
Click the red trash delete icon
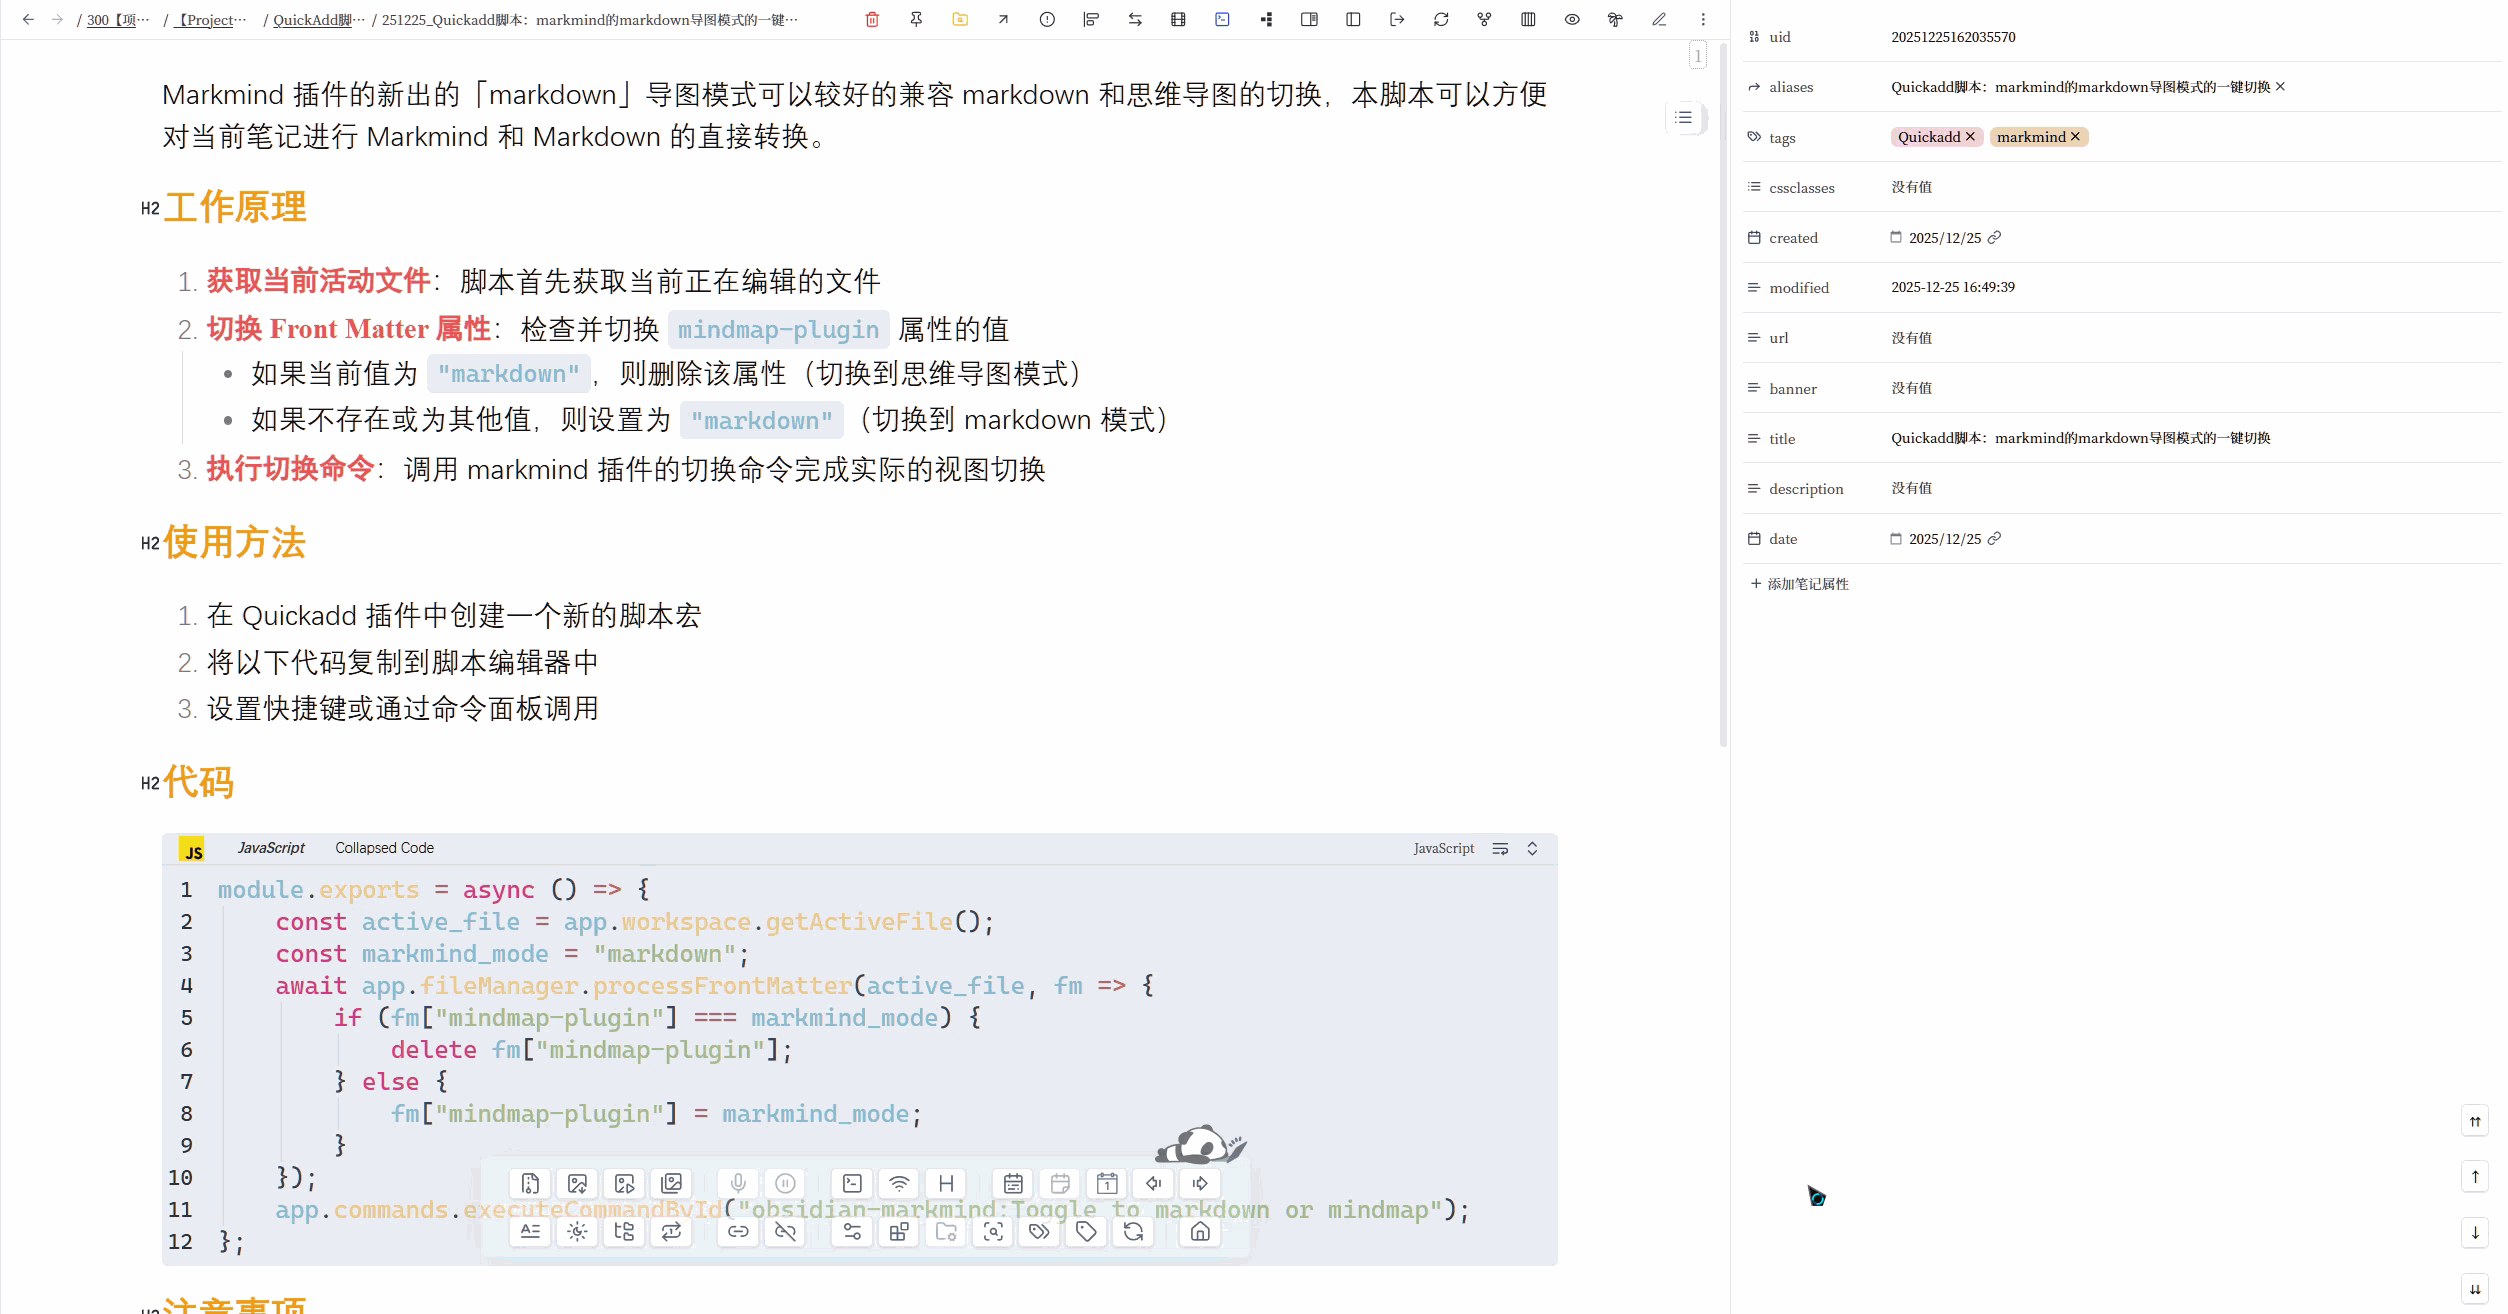point(872,19)
